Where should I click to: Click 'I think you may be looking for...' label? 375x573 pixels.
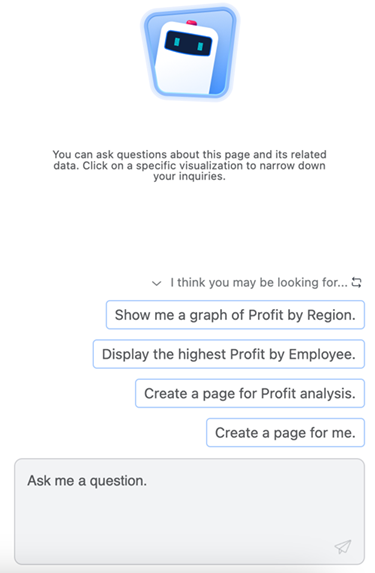tap(259, 282)
